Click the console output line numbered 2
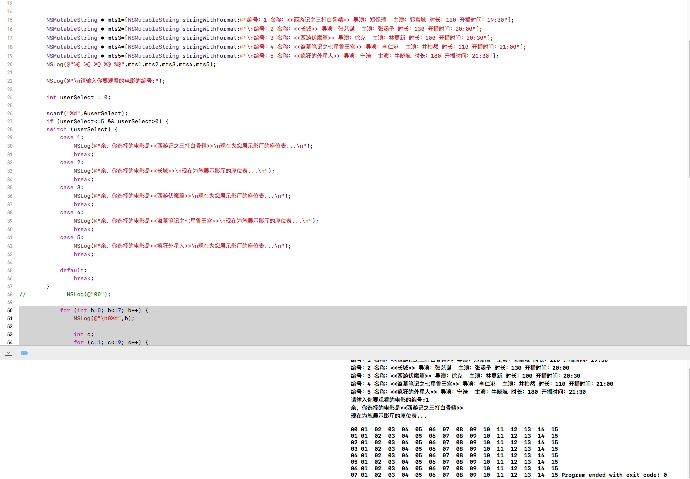The width and height of the screenshot is (690, 479). 460,368
